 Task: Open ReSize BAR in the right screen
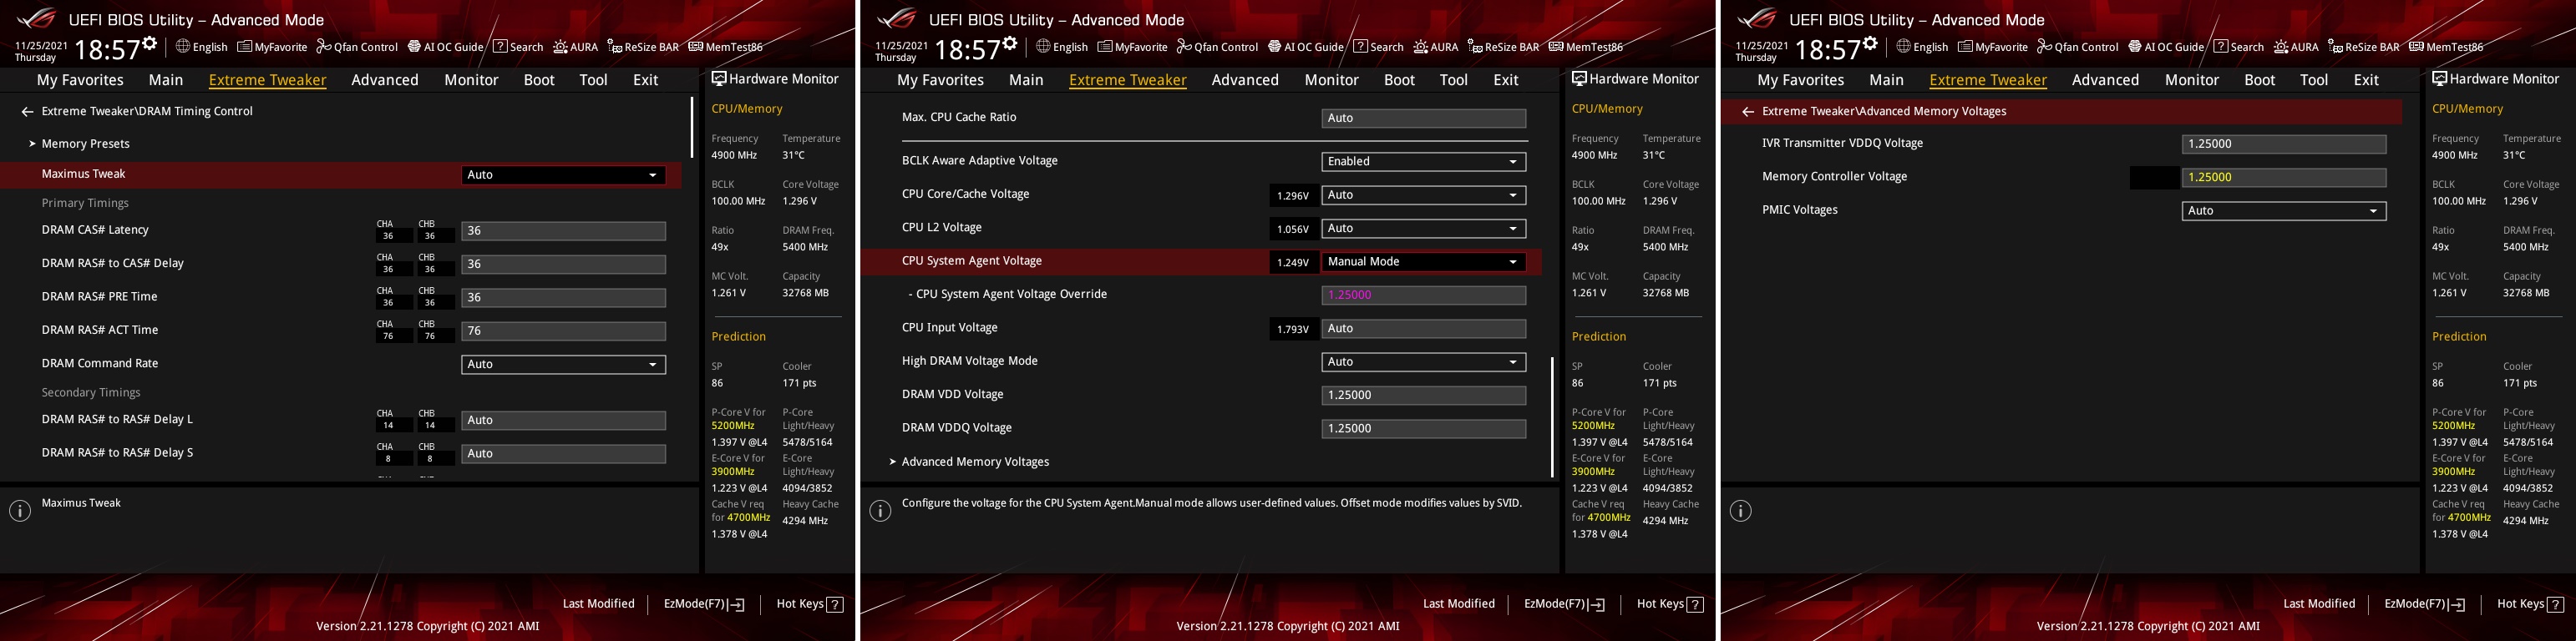point(2363,47)
